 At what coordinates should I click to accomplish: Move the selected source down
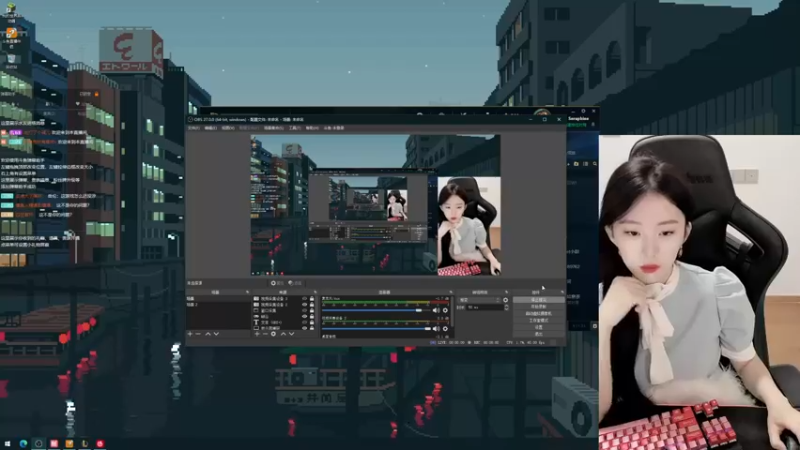click(x=291, y=334)
